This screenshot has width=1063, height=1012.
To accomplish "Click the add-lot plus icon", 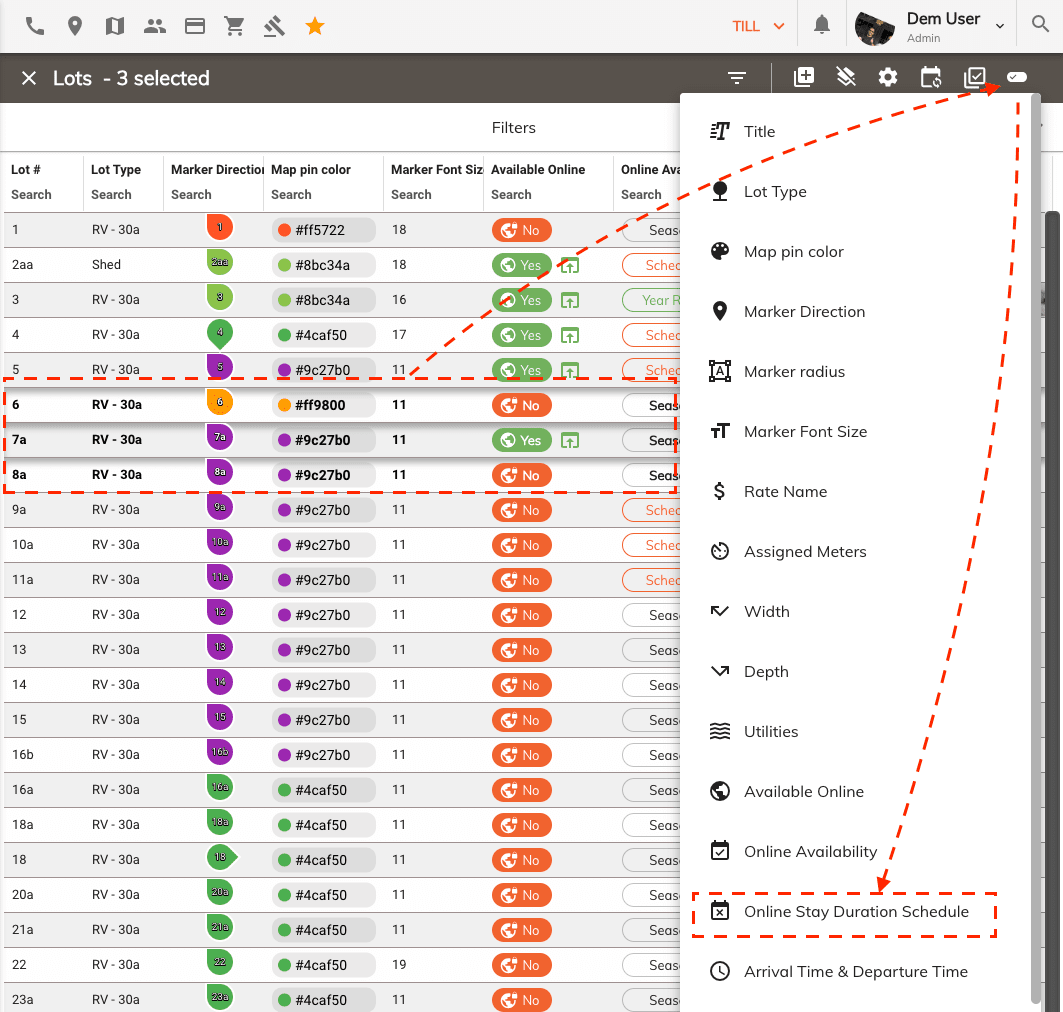I will pos(804,77).
